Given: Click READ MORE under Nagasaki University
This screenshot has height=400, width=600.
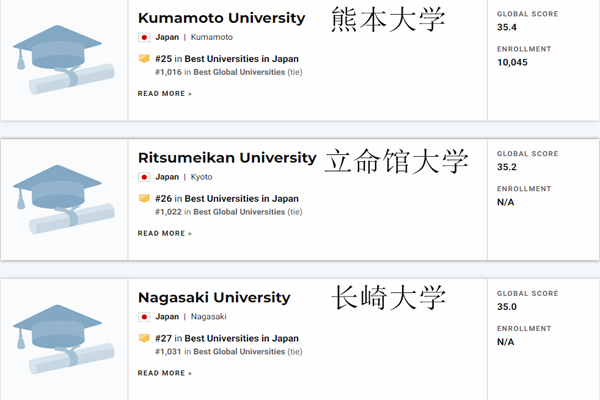Looking at the screenshot, I should click(165, 373).
